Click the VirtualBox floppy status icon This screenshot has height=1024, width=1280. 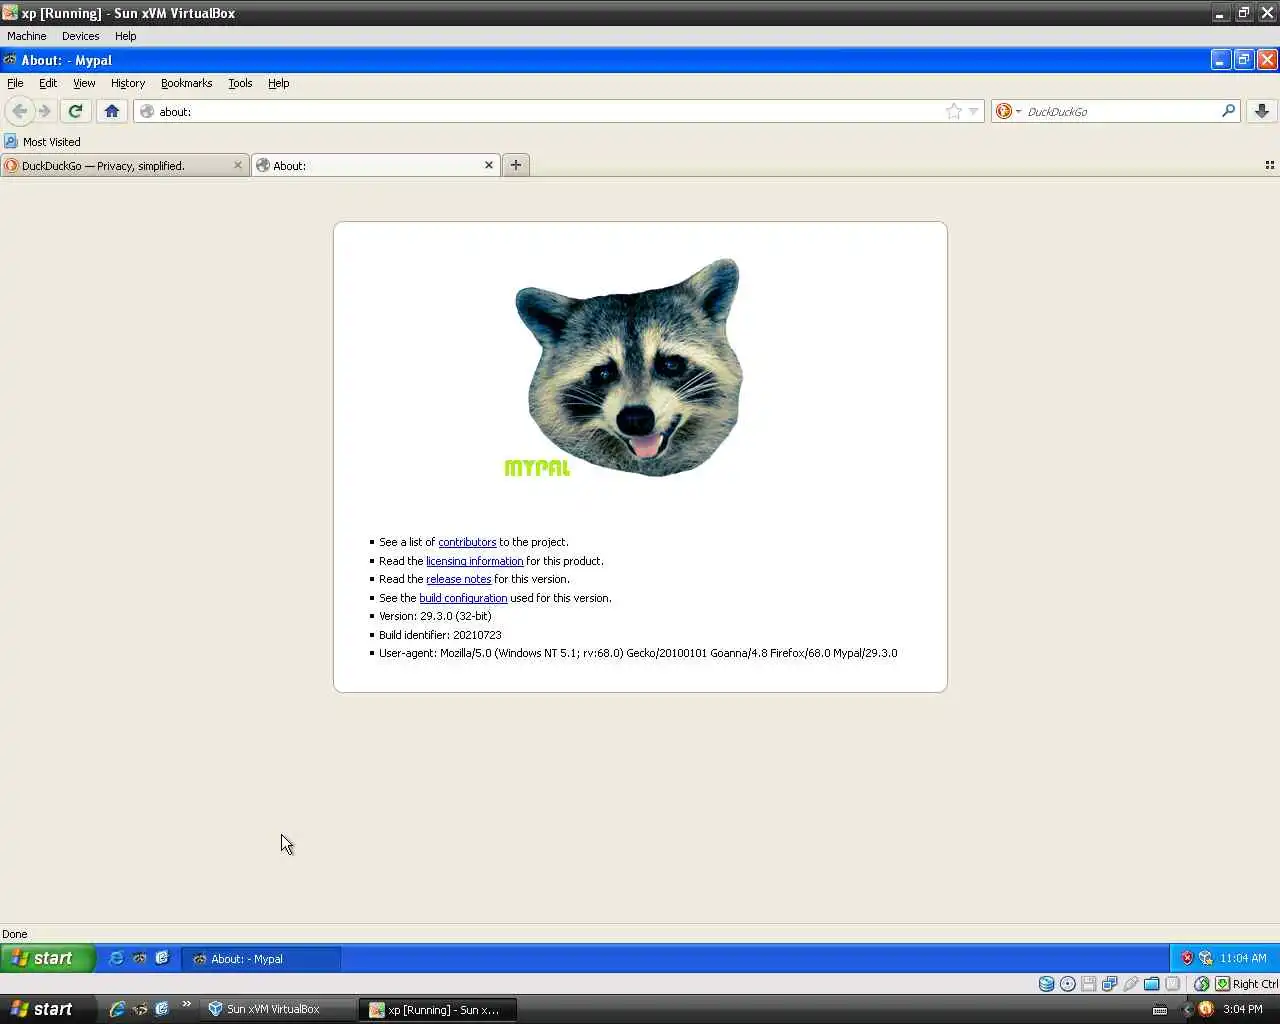(1088, 984)
